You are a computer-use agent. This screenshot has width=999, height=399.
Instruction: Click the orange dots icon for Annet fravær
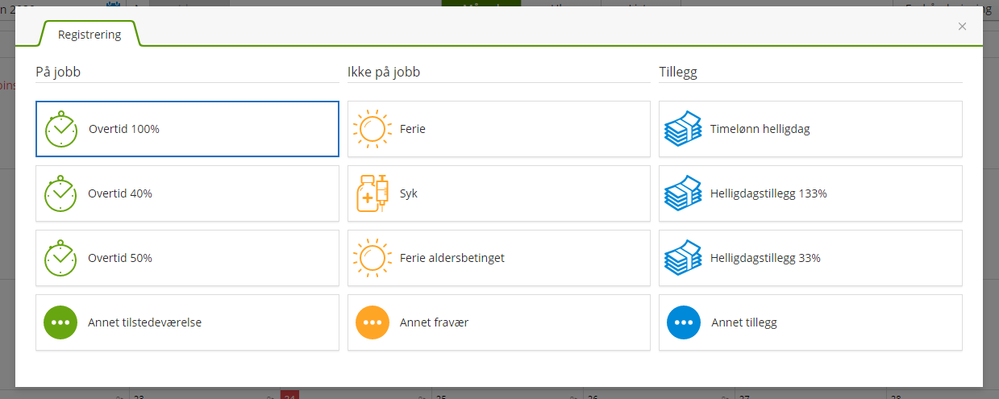[x=372, y=323]
